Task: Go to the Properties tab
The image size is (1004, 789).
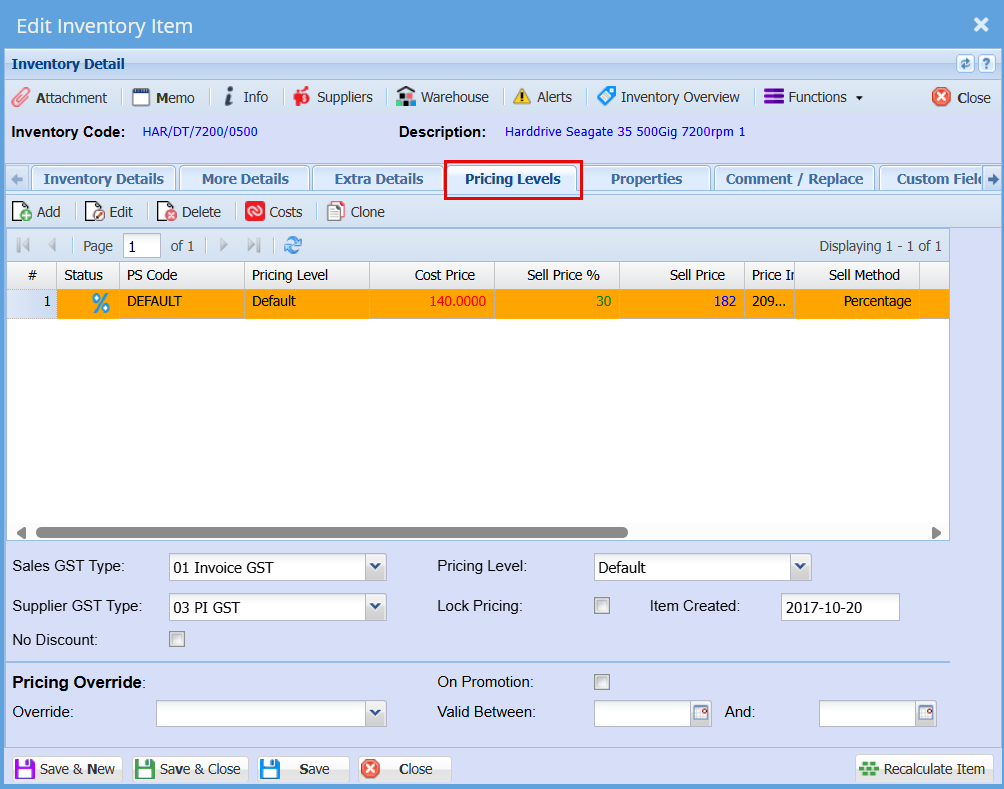Action: pos(646,179)
